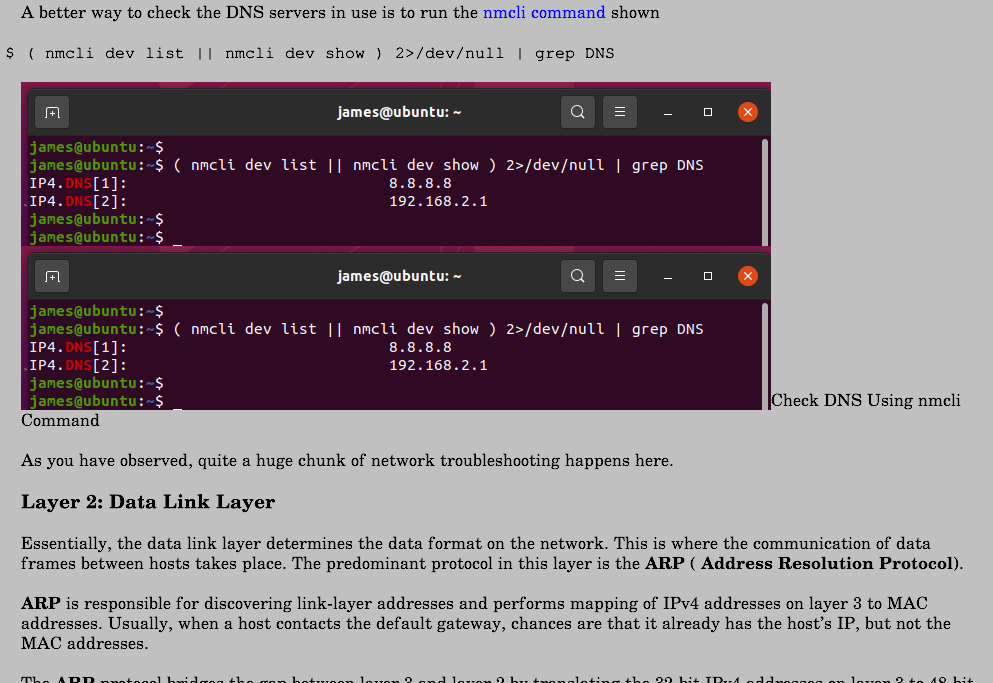Click hamburger menu in lower terminal image

[x=620, y=276]
